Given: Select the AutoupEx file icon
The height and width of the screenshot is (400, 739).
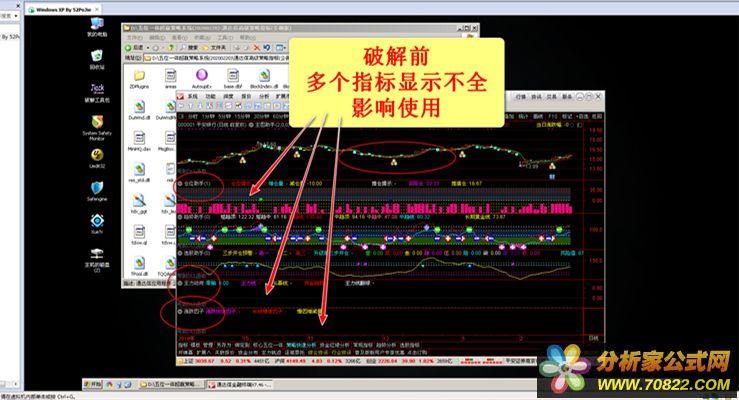Looking at the screenshot, I should point(199,78).
